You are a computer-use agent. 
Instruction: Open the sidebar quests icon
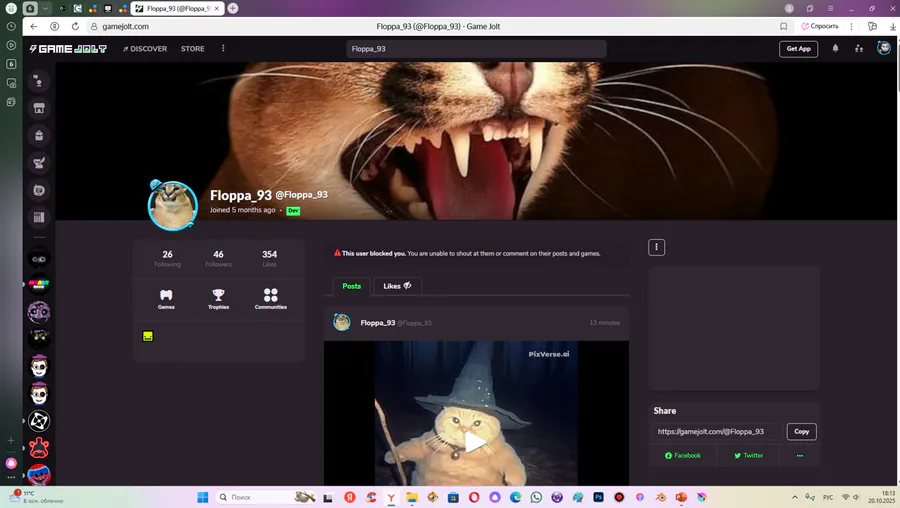point(39,163)
